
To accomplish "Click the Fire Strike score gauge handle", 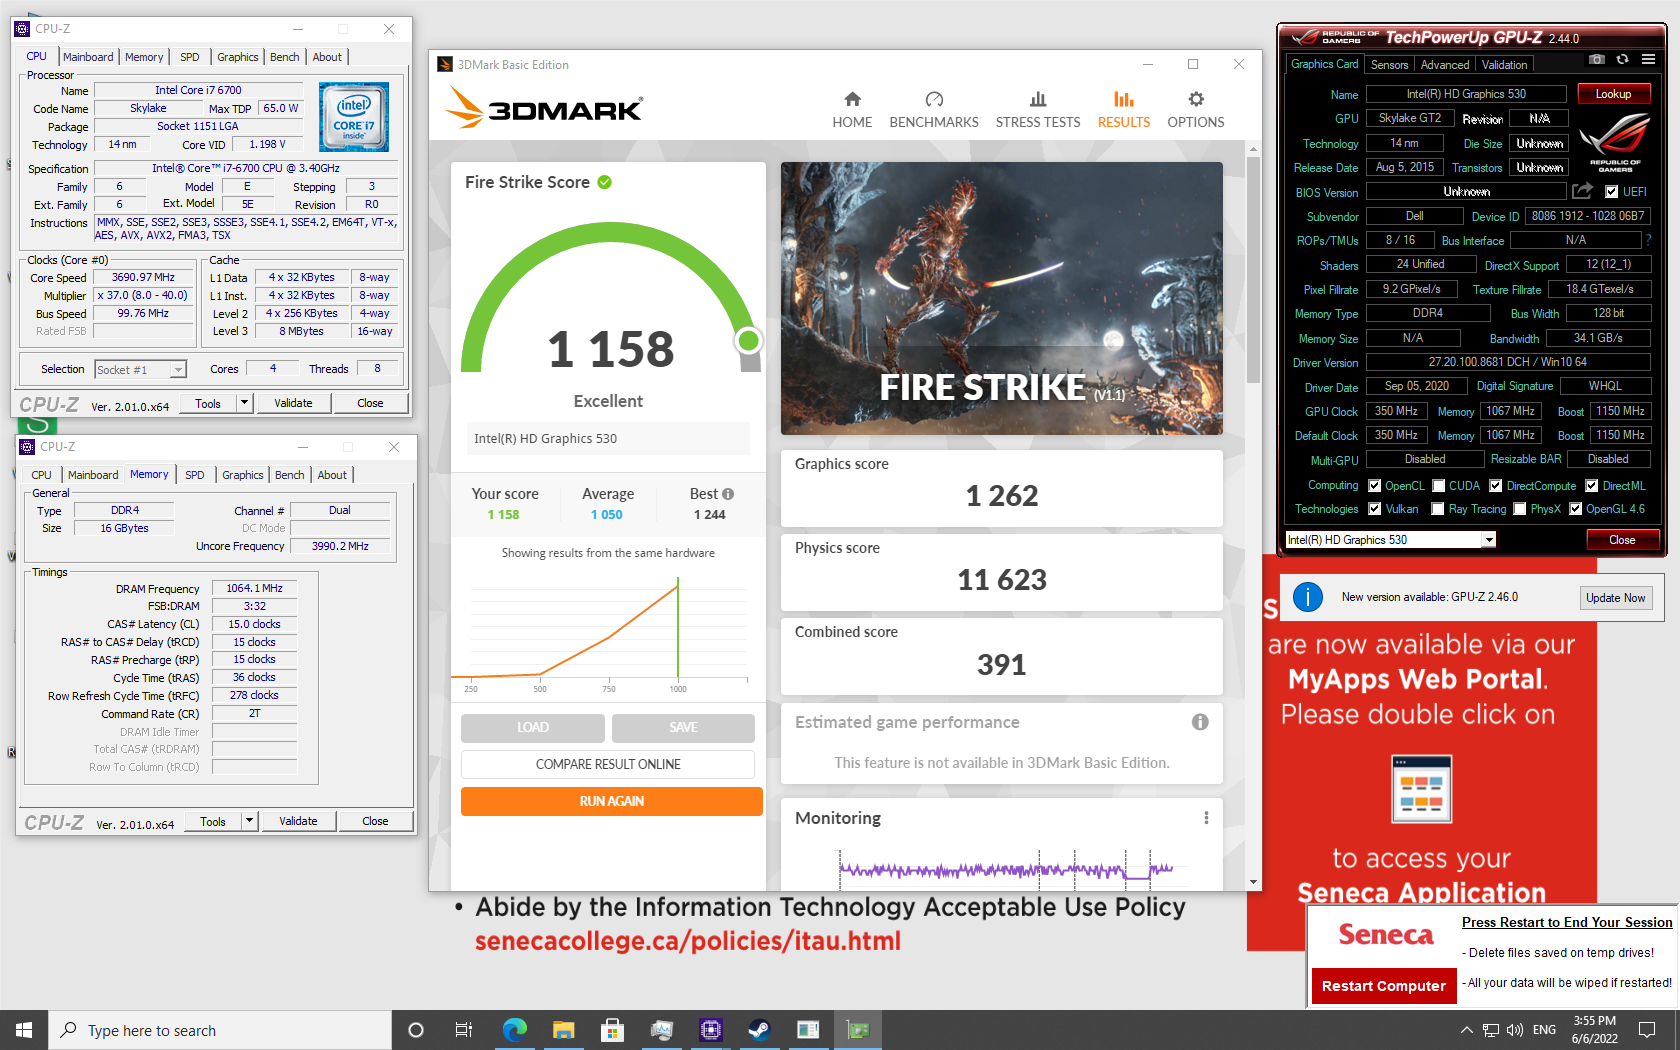I will pyautogui.click(x=748, y=341).
